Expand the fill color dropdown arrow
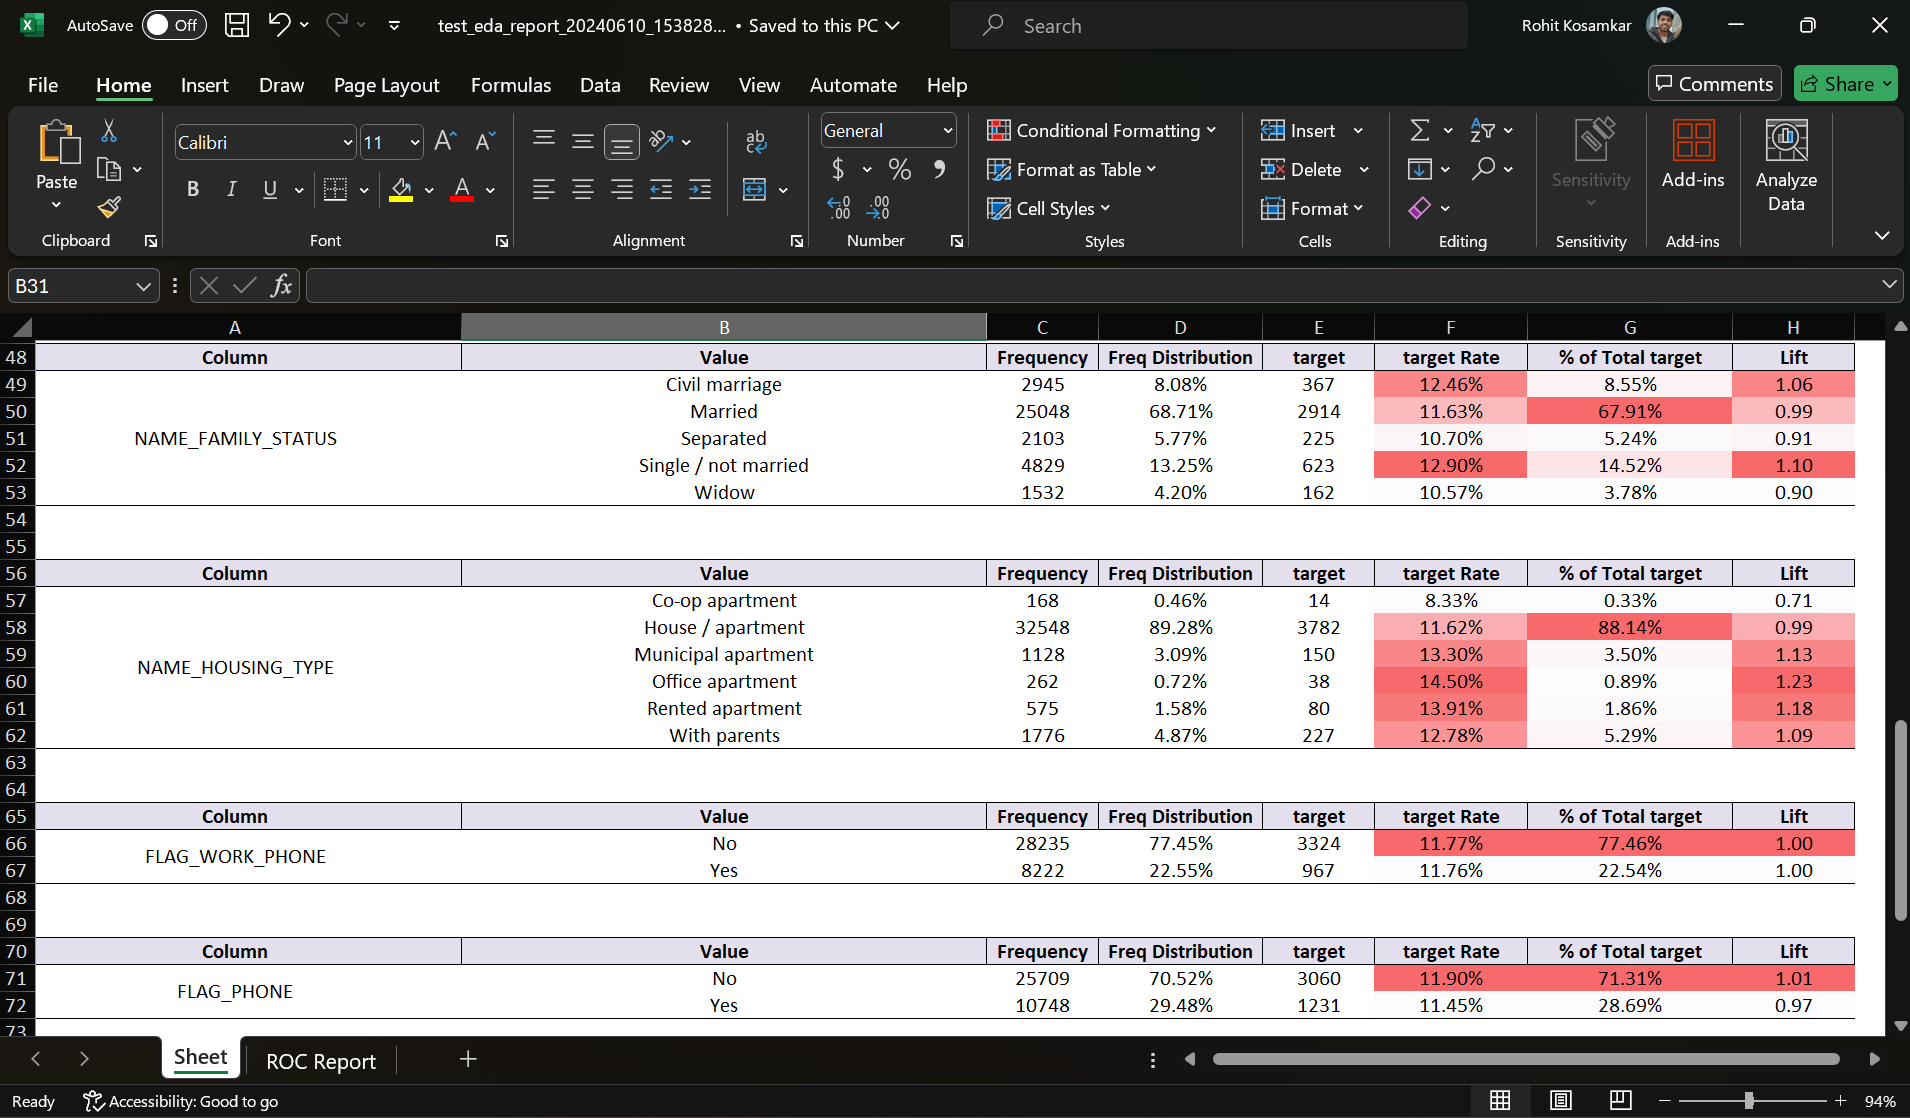The height and width of the screenshot is (1118, 1910). 428,190
